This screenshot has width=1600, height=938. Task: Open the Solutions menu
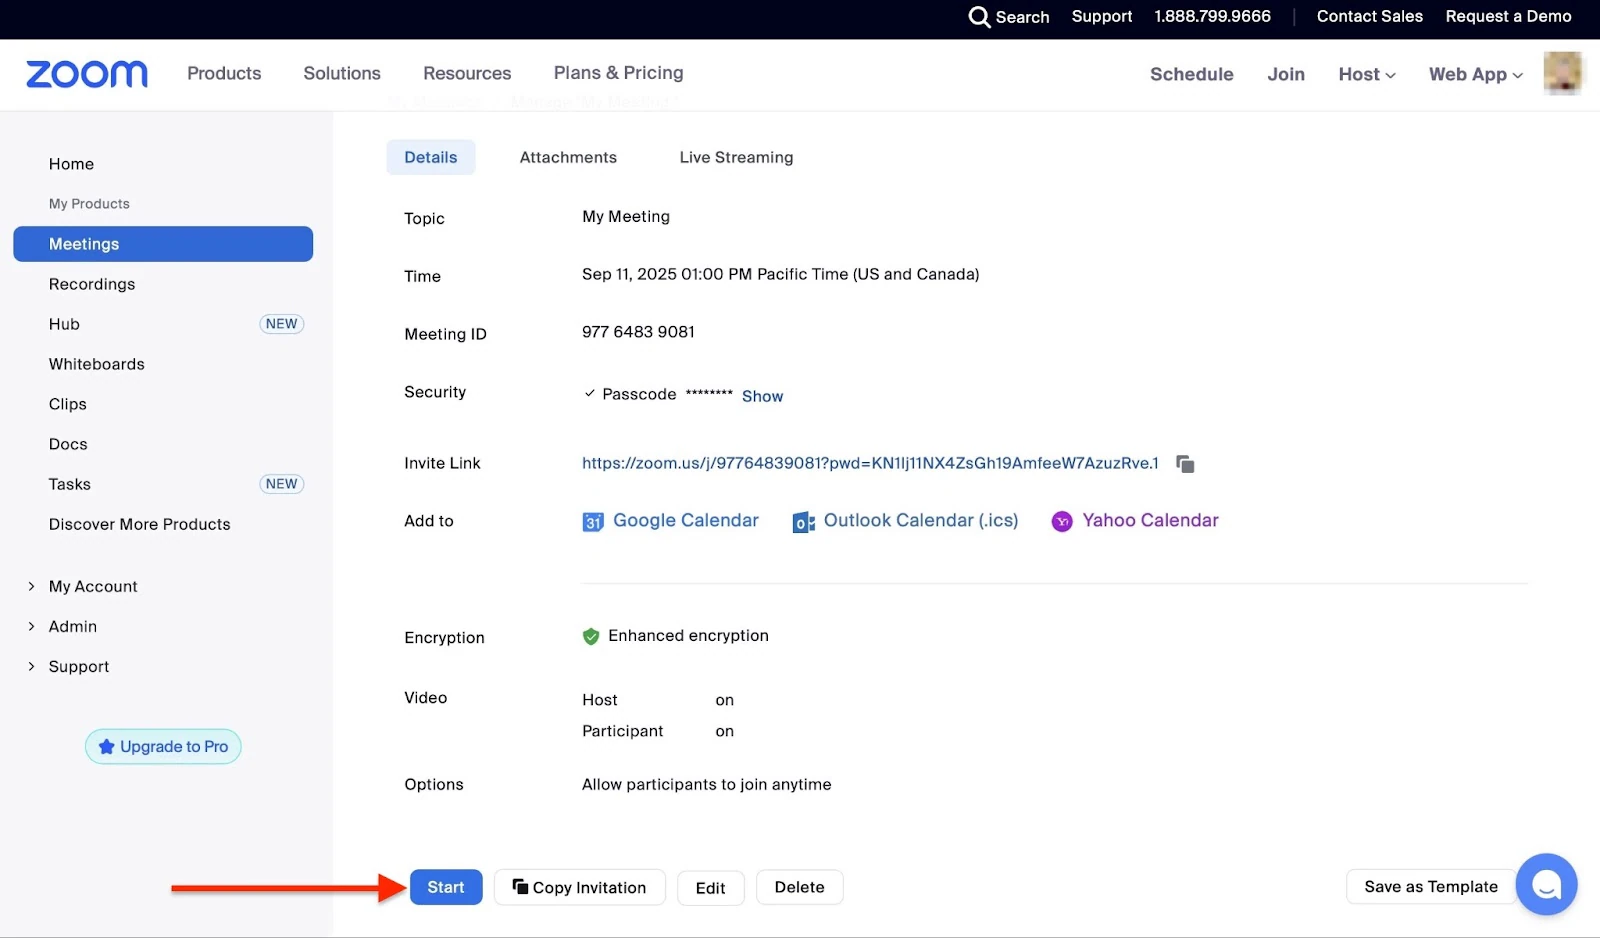(x=342, y=73)
